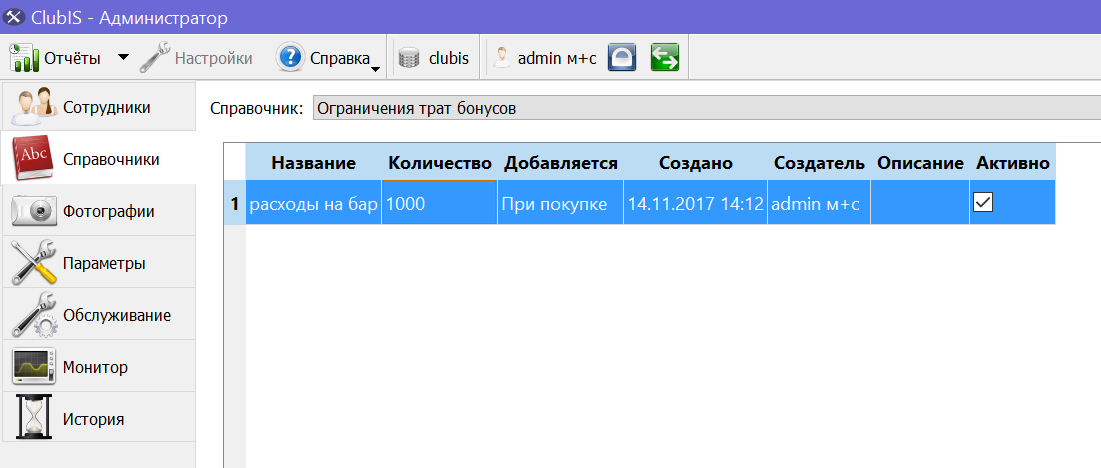Open the Справочник combo box

pos(706,109)
